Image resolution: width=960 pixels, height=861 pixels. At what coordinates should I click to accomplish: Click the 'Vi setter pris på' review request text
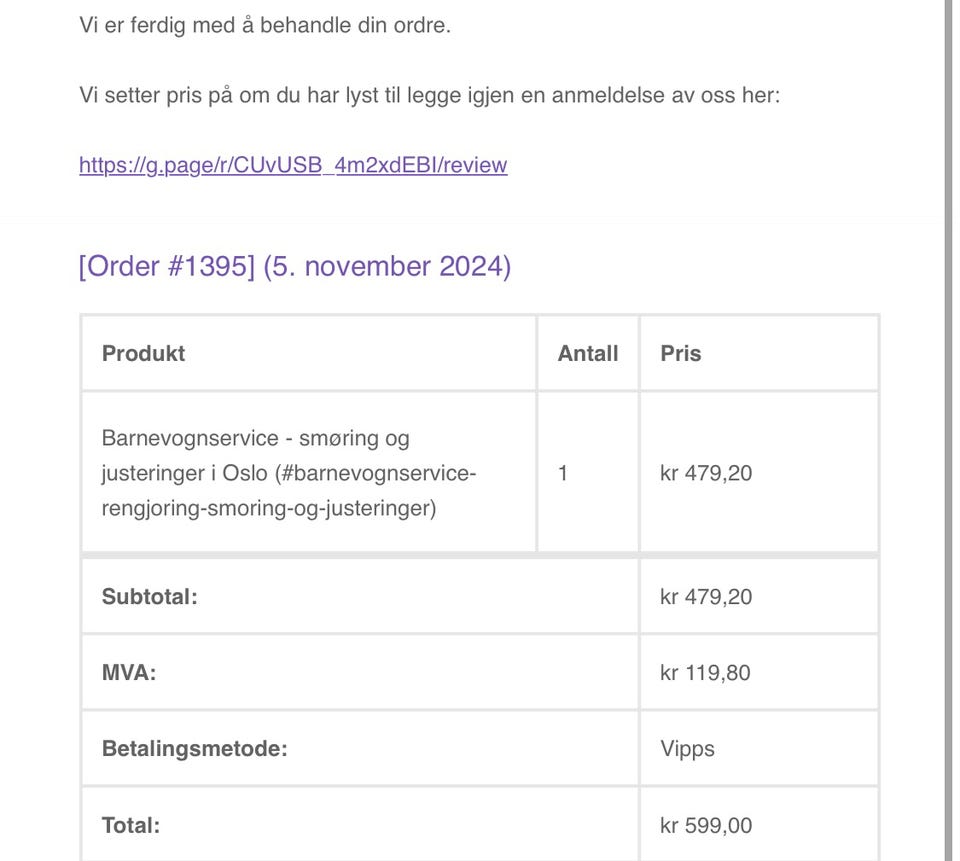tap(429, 96)
